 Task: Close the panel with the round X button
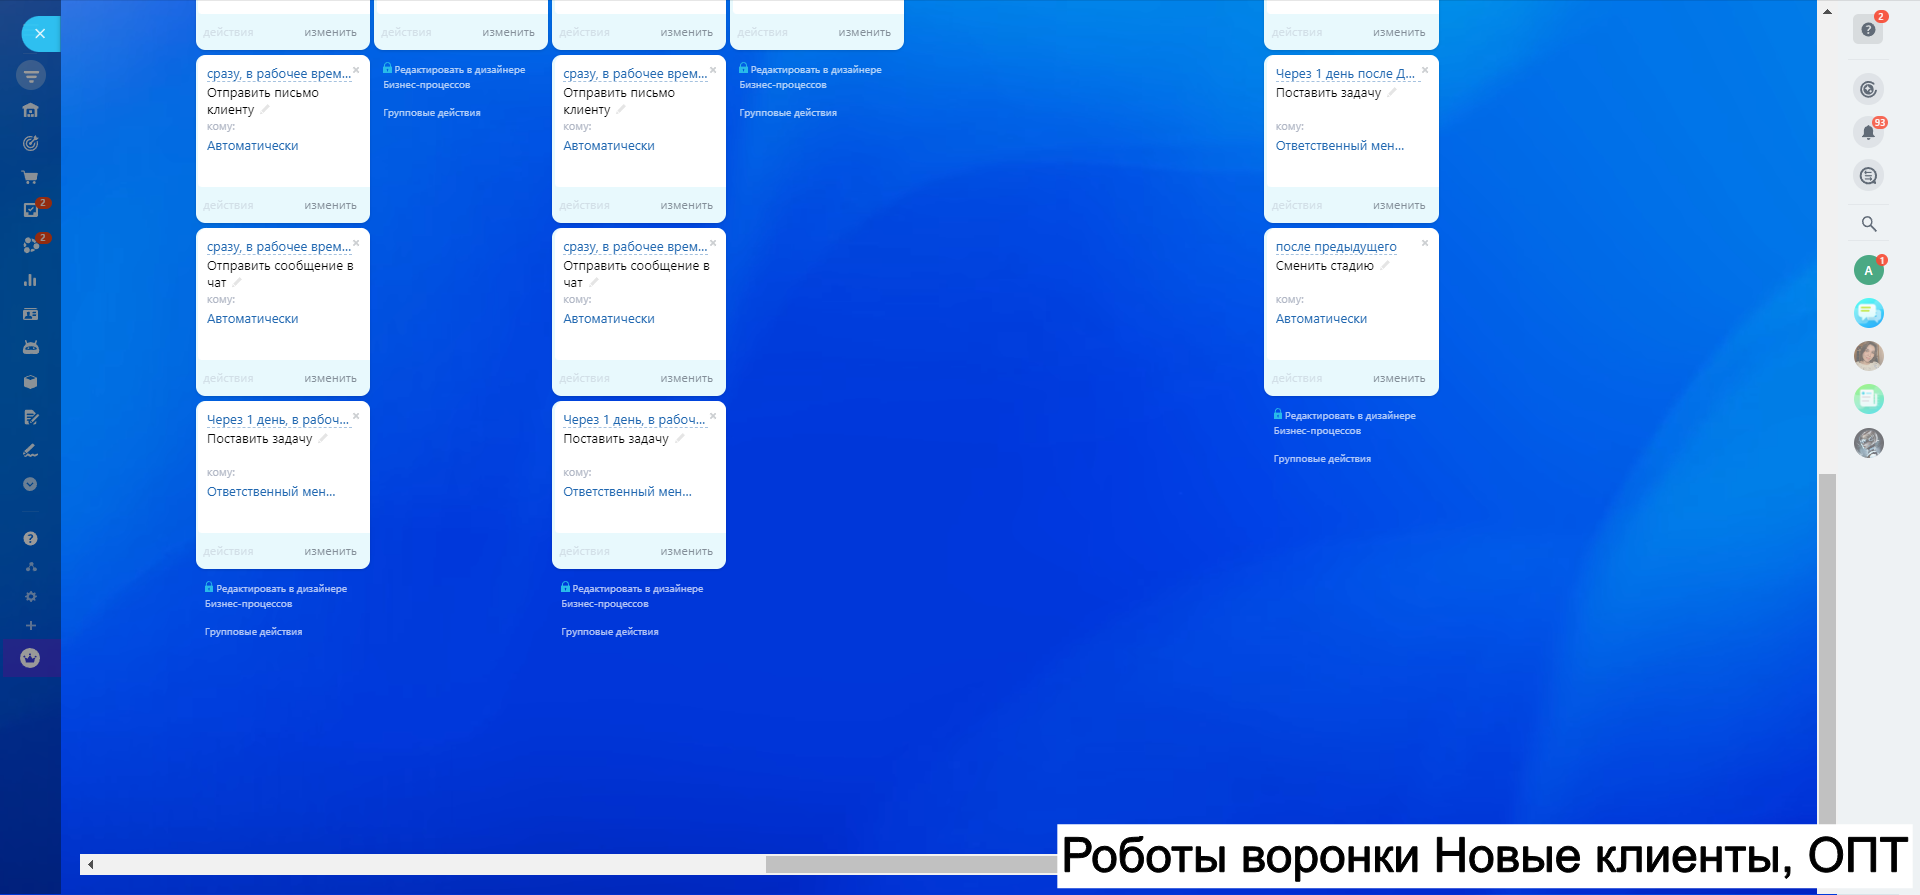point(40,34)
